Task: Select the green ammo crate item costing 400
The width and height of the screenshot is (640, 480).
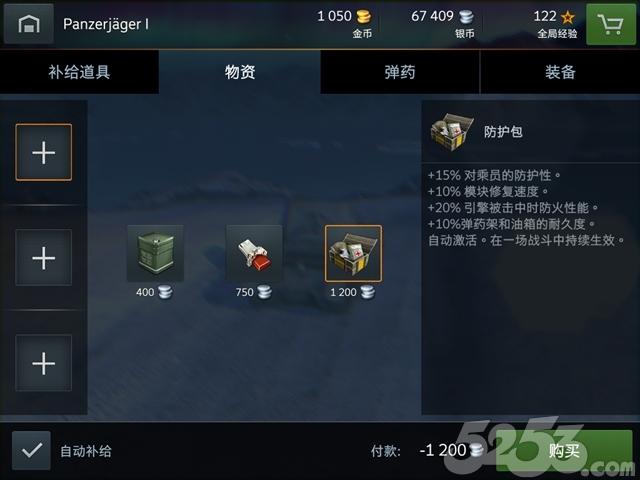Action: click(155, 253)
